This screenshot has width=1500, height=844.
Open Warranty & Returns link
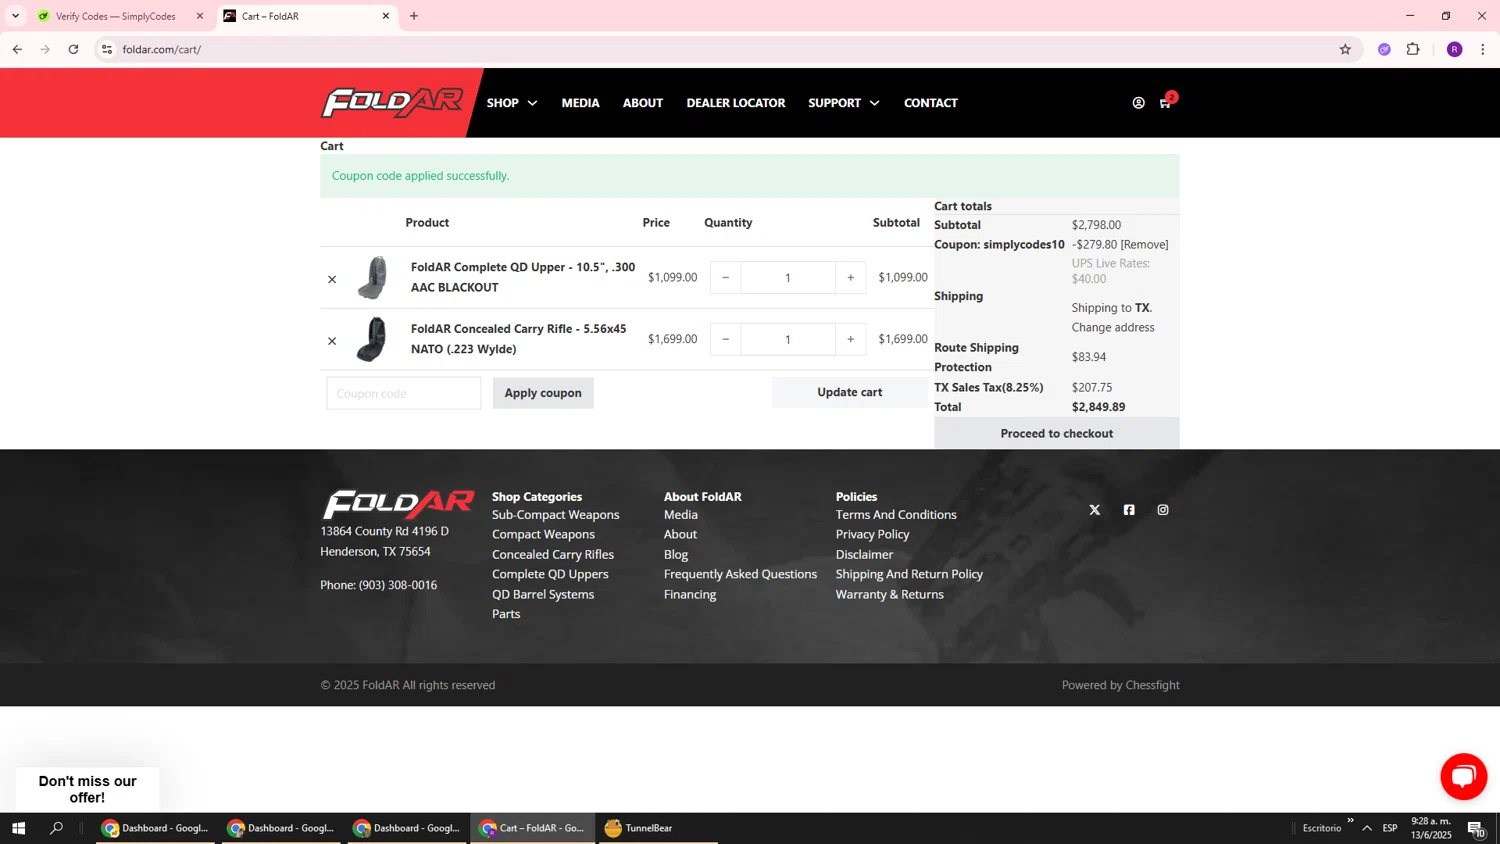[890, 594]
